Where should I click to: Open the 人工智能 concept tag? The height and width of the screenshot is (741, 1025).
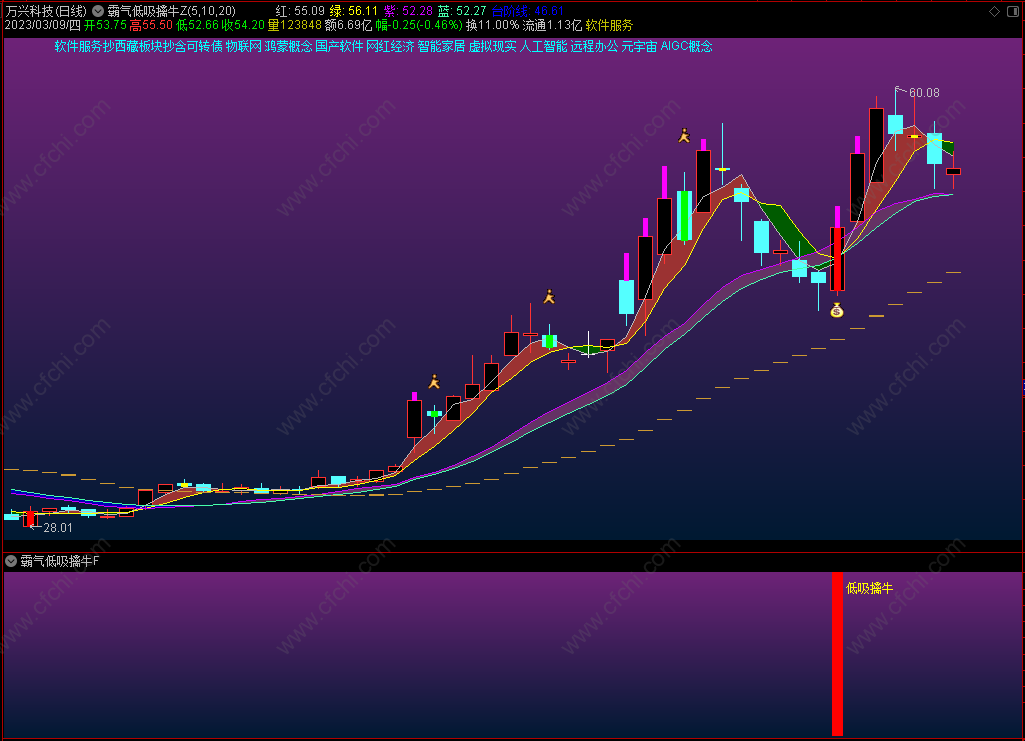543,46
